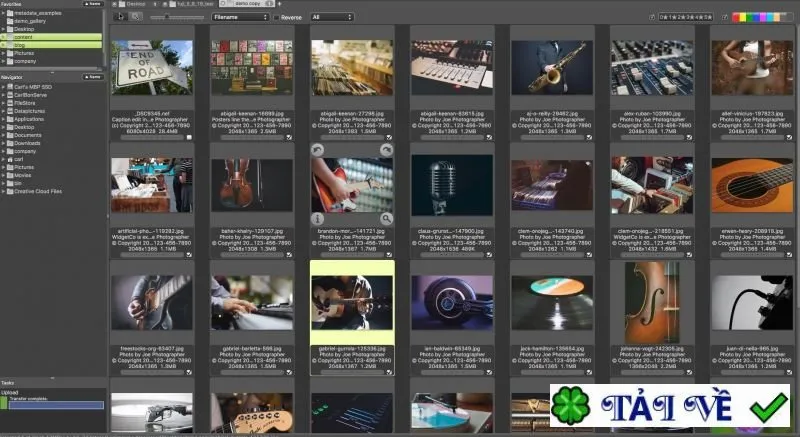The height and width of the screenshot is (437, 800).
Task: Toggle the color class filter checkbox
Action: pyautogui.click(x=725, y=17)
